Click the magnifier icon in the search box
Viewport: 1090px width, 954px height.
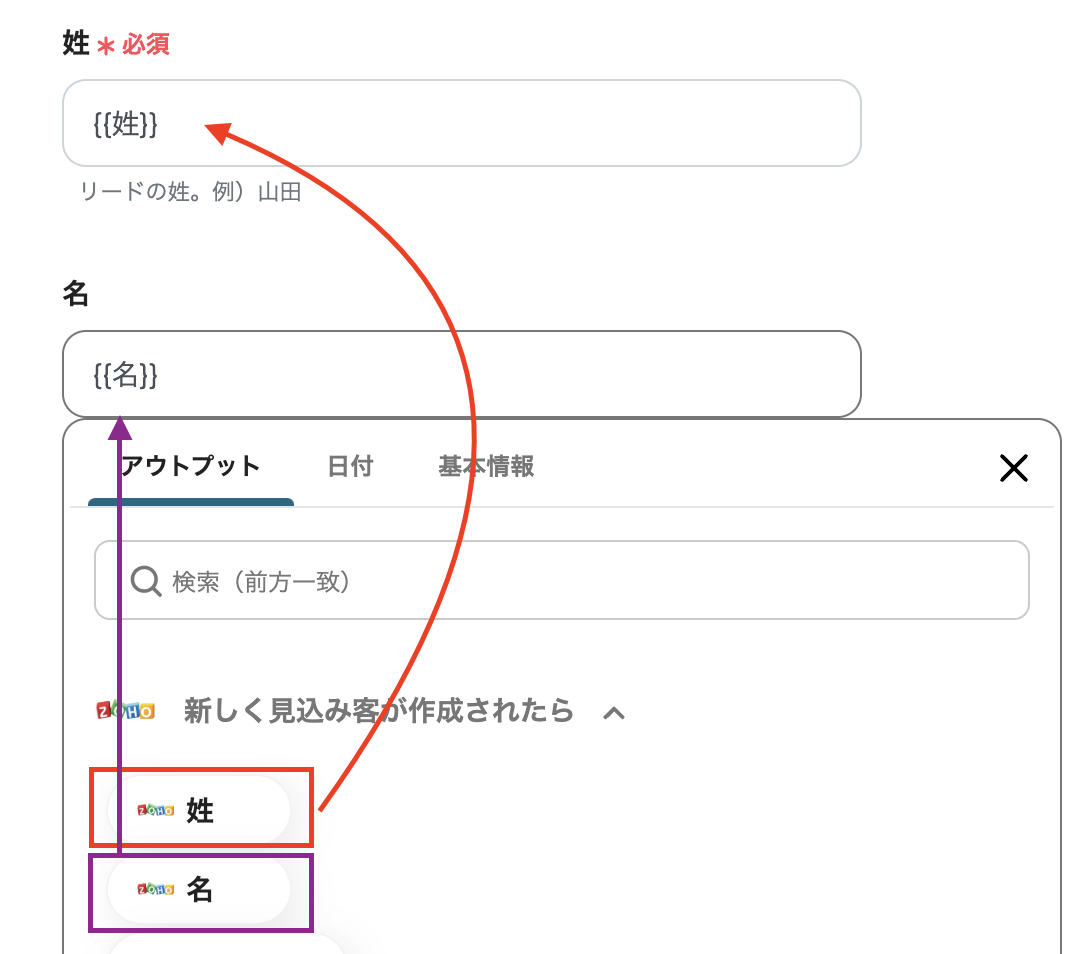coord(146,581)
